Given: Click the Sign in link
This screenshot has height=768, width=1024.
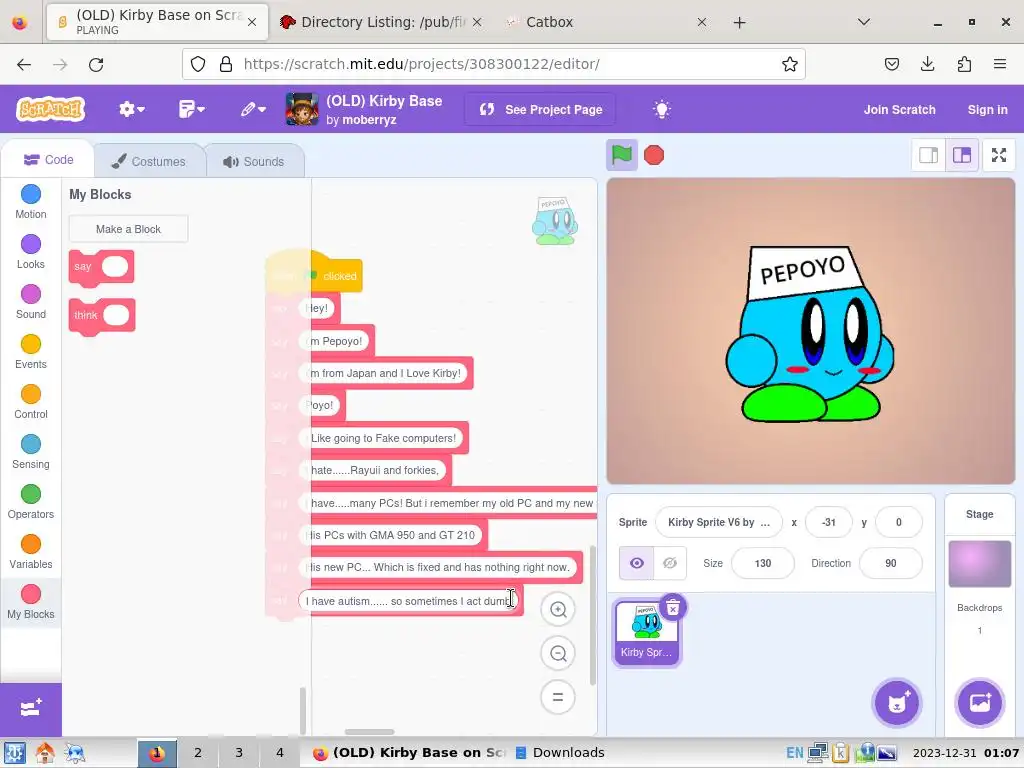Looking at the screenshot, I should pos(987,109).
